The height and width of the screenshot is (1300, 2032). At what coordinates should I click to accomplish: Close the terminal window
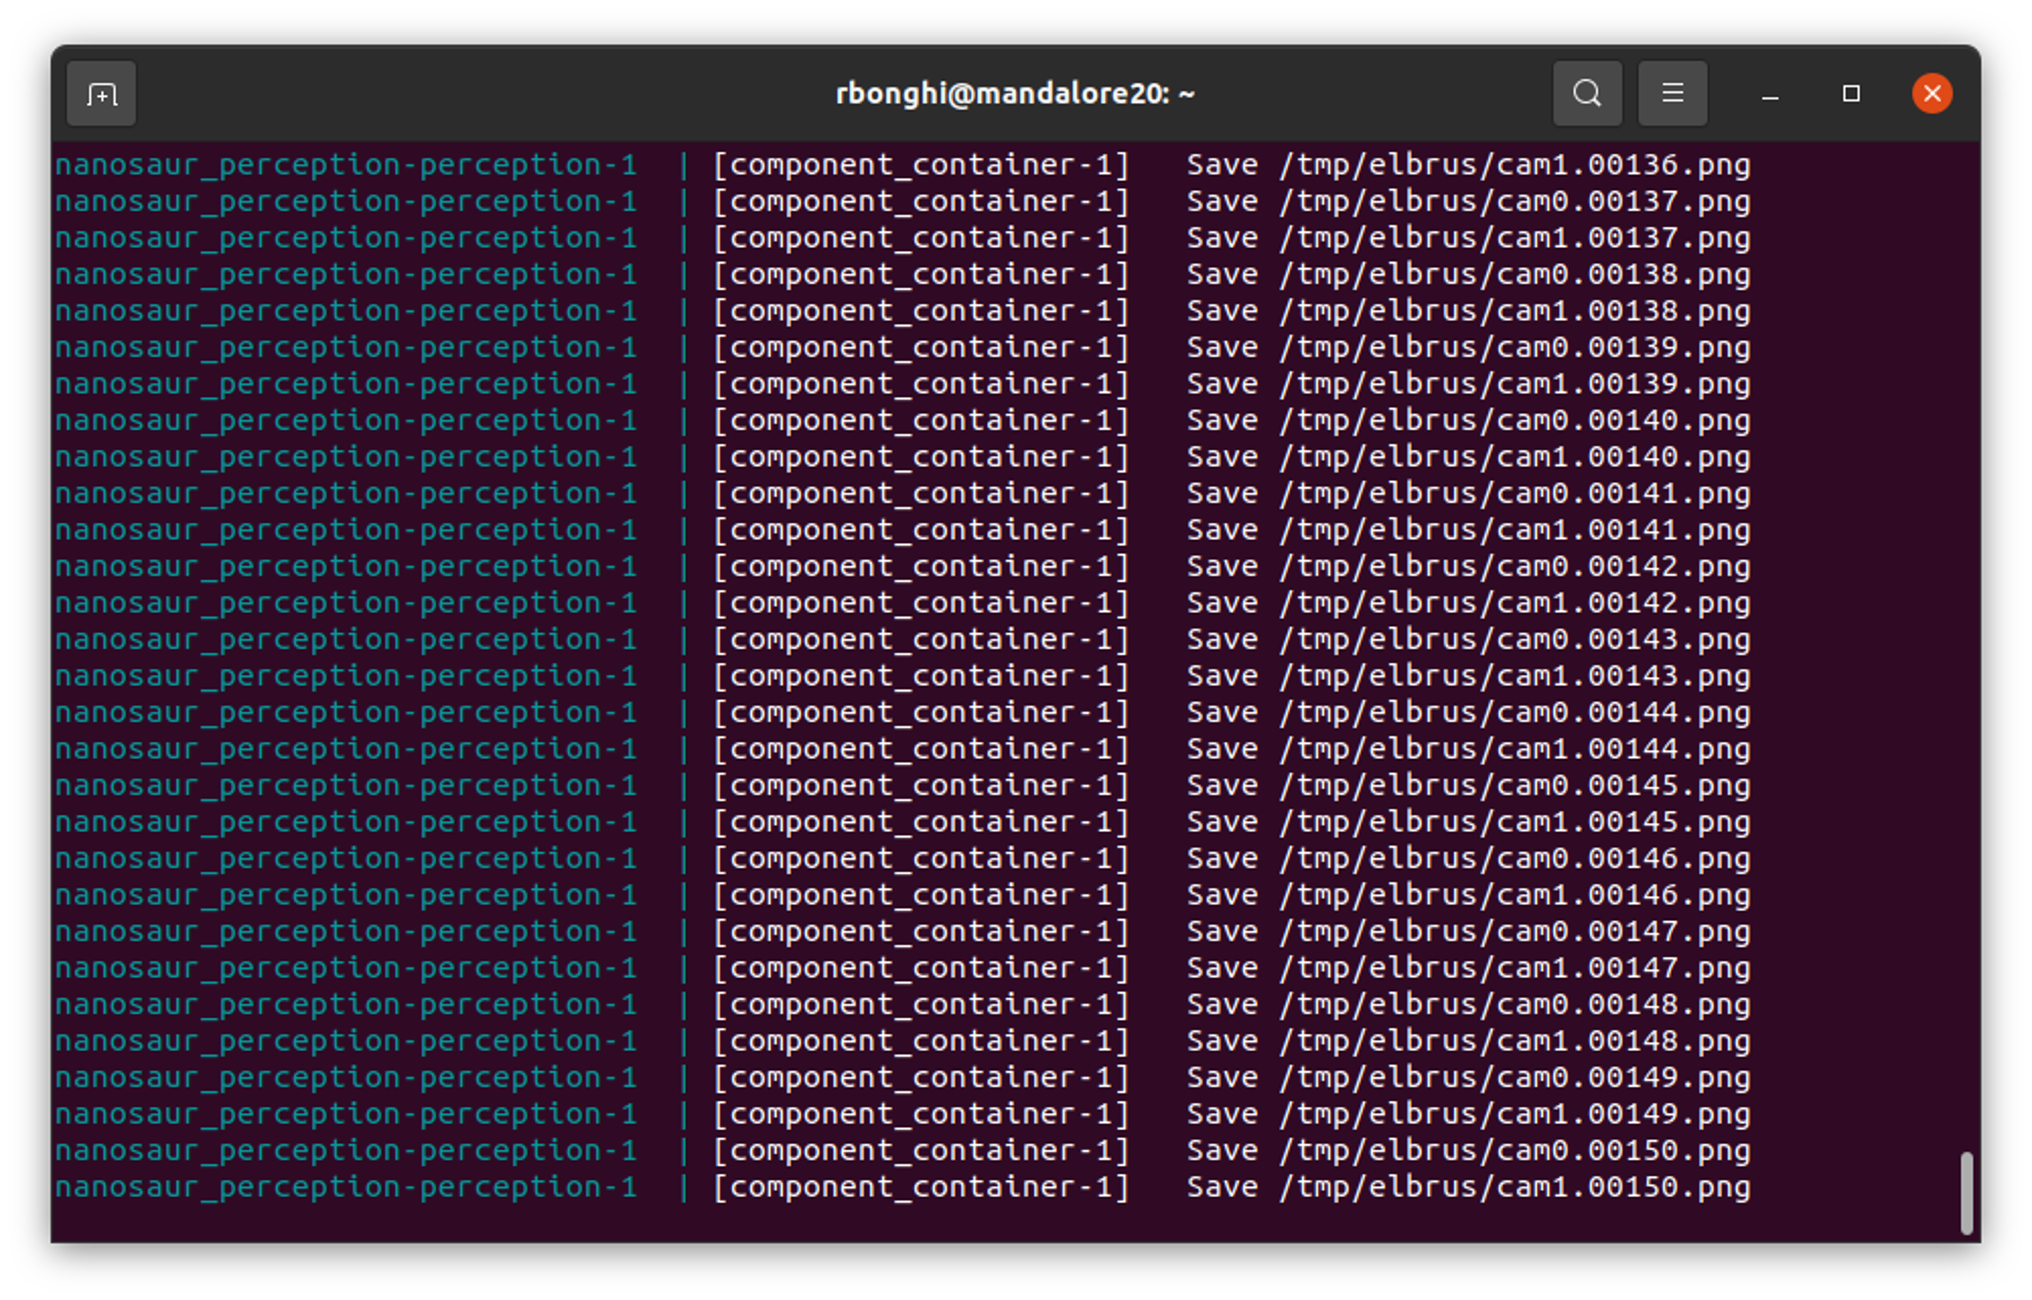pos(1932,94)
